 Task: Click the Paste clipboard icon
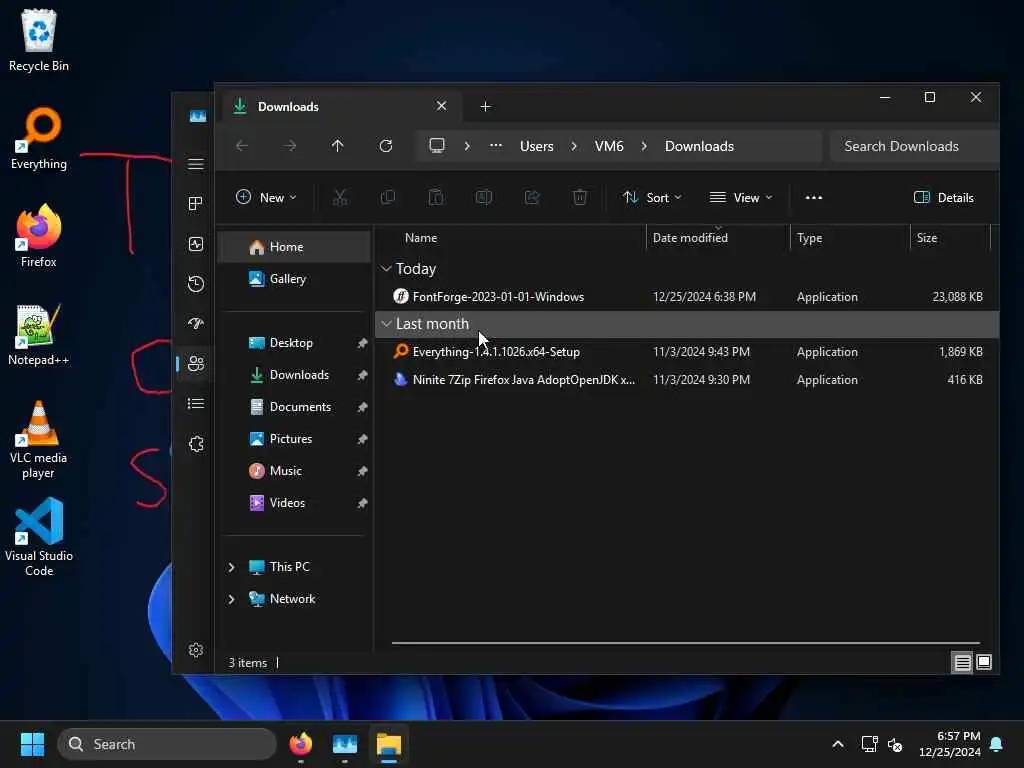436,197
